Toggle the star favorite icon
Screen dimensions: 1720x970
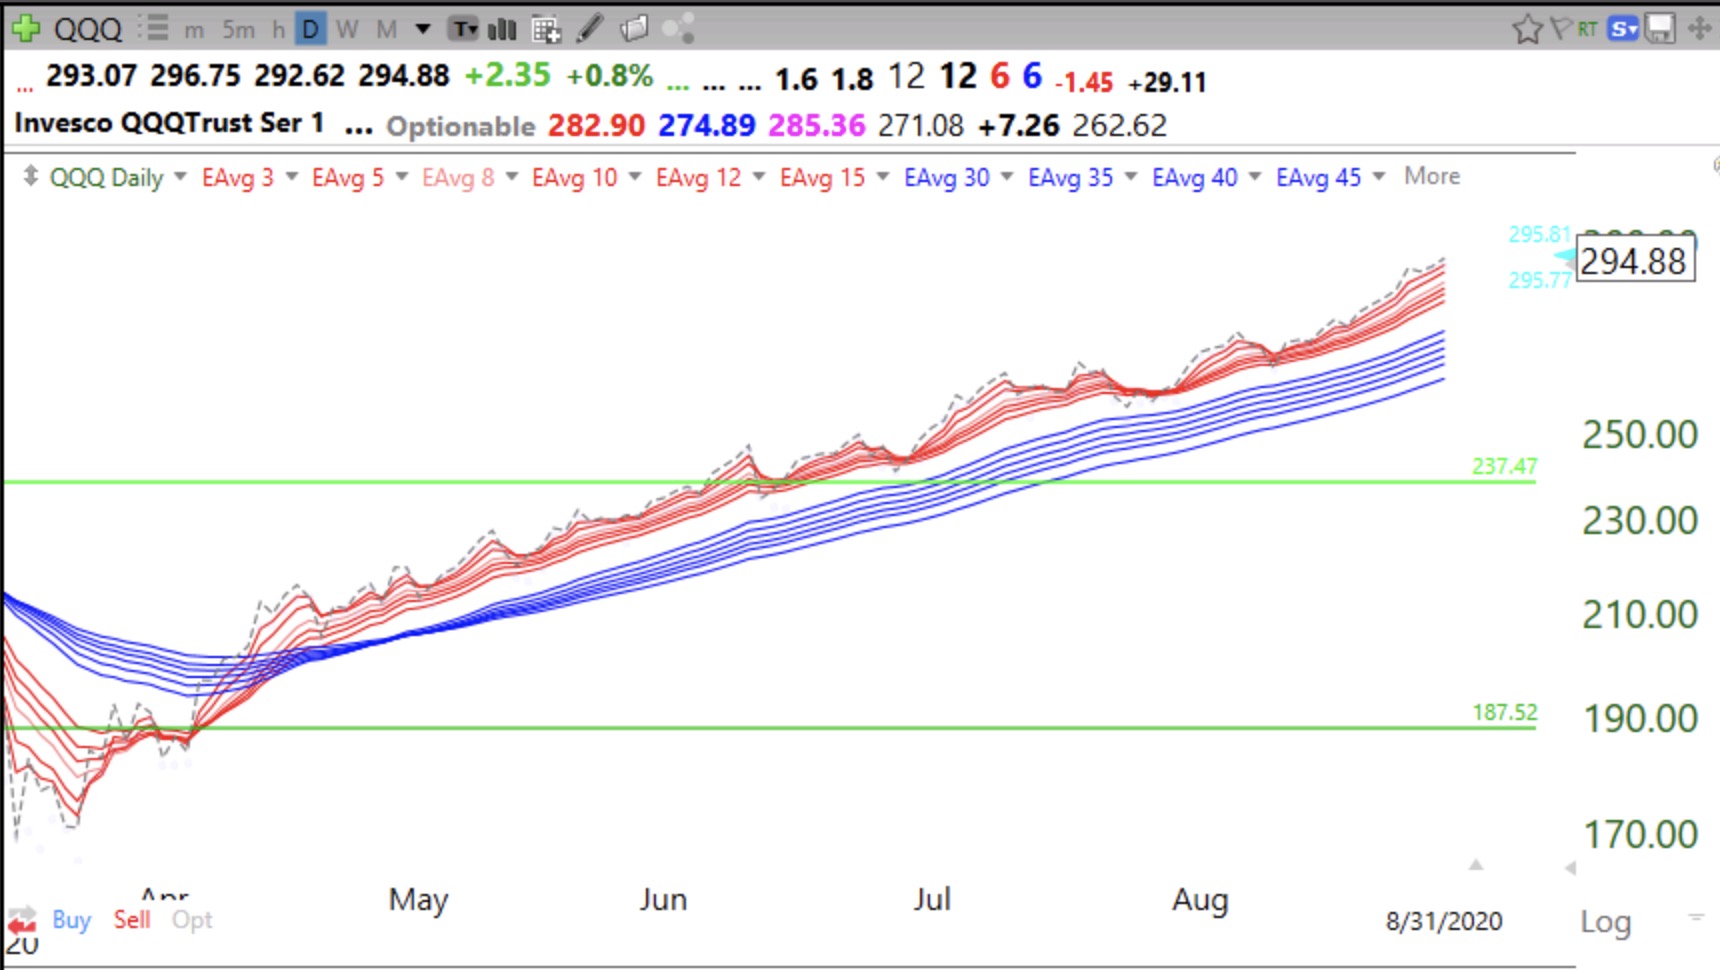click(x=1527, y=29)
